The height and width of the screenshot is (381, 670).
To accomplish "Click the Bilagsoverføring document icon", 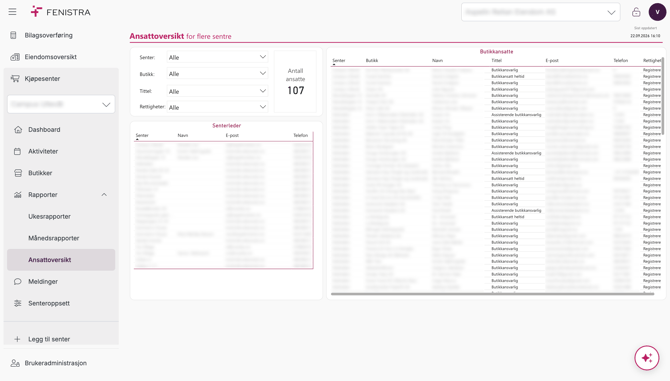I will [x=13, y=35].
